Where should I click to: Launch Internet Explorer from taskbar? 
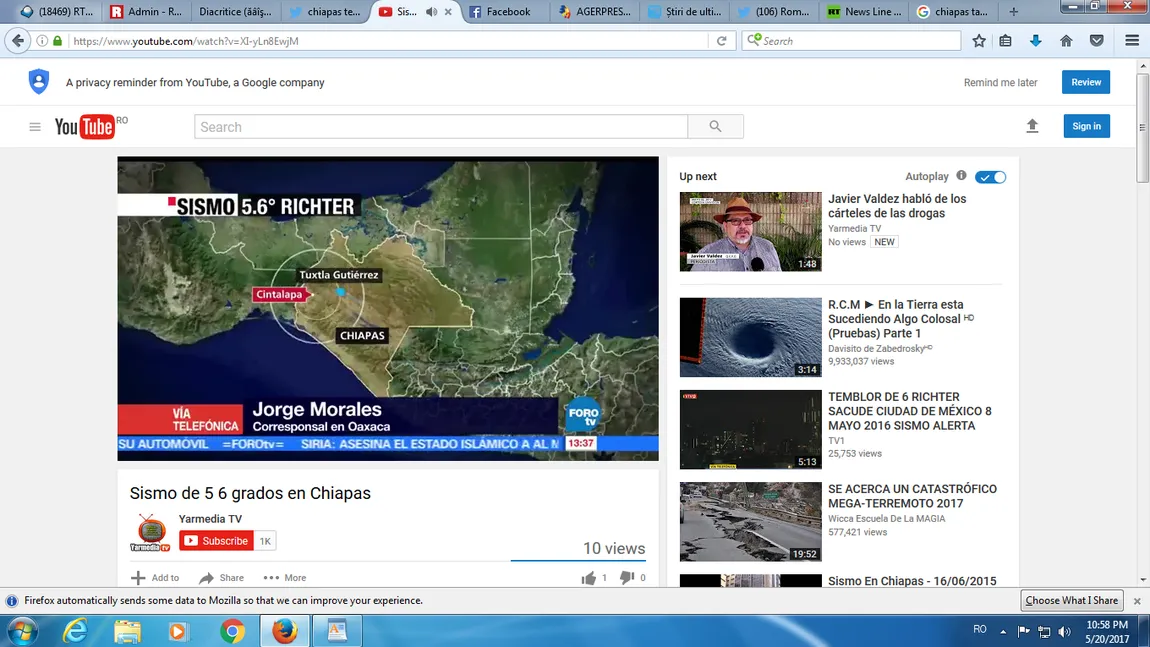coord(75,631)
